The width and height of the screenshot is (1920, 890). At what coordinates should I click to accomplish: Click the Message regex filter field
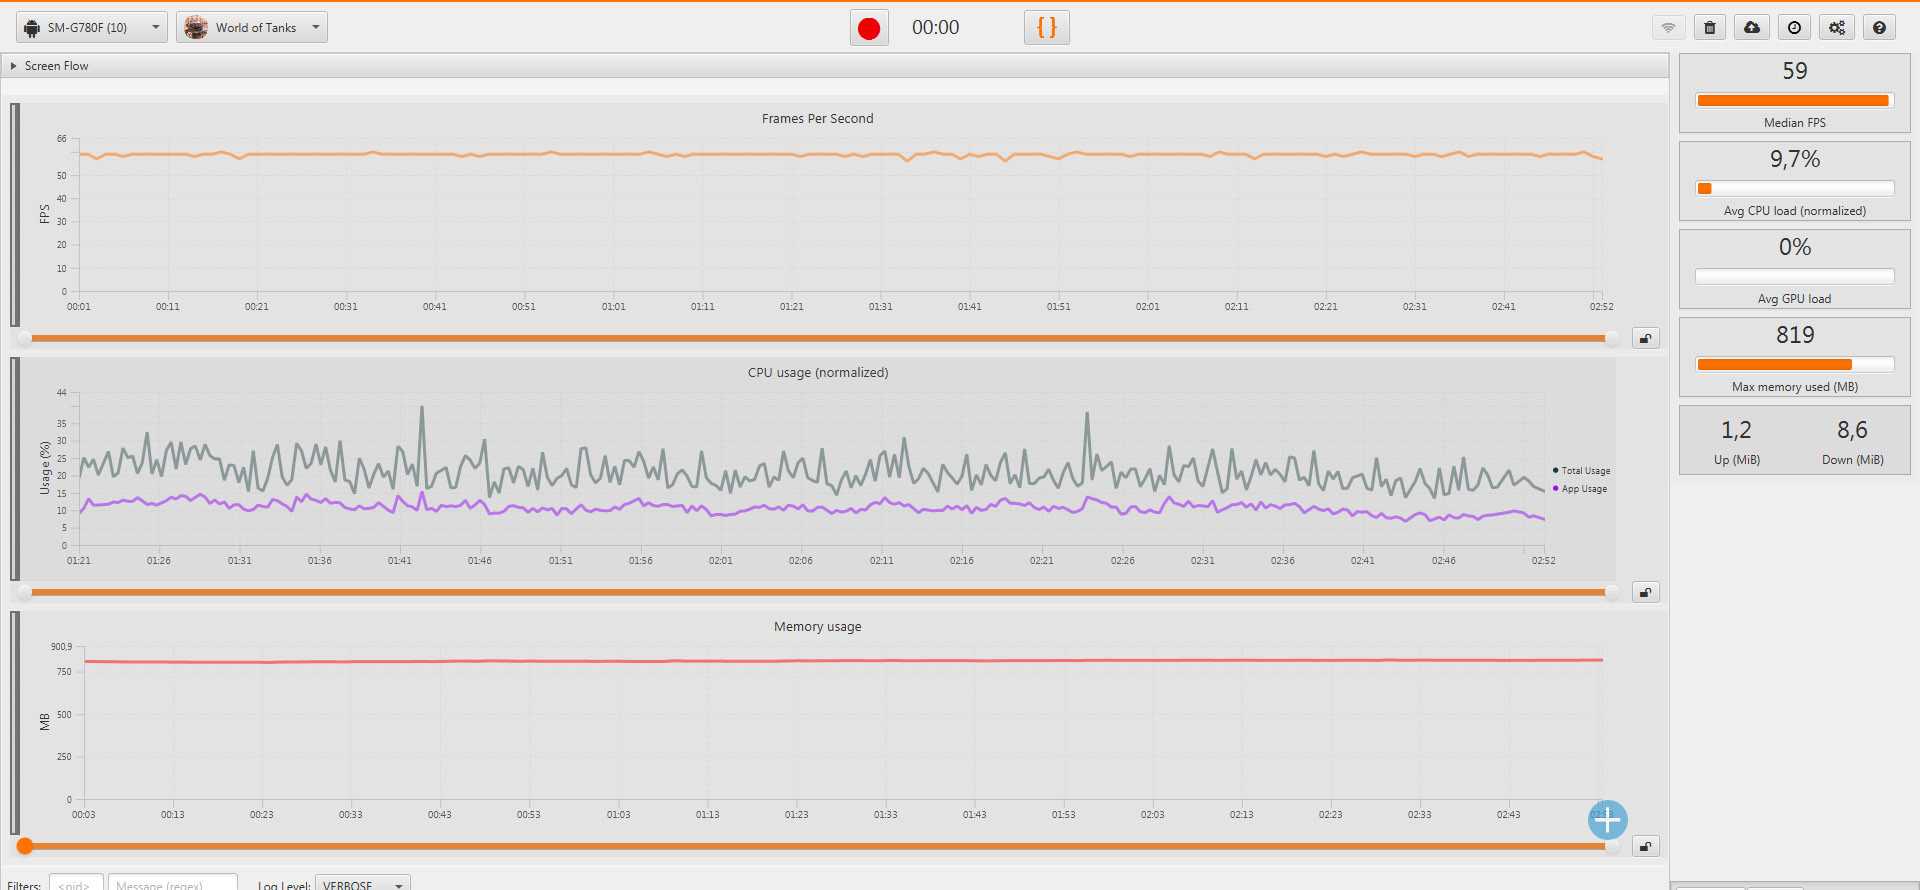pos(172,884)
